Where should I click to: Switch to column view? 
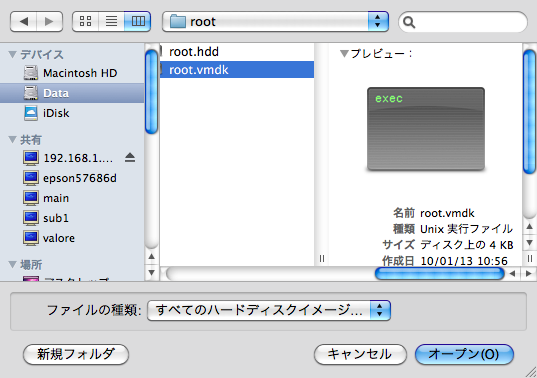(138, 22)
